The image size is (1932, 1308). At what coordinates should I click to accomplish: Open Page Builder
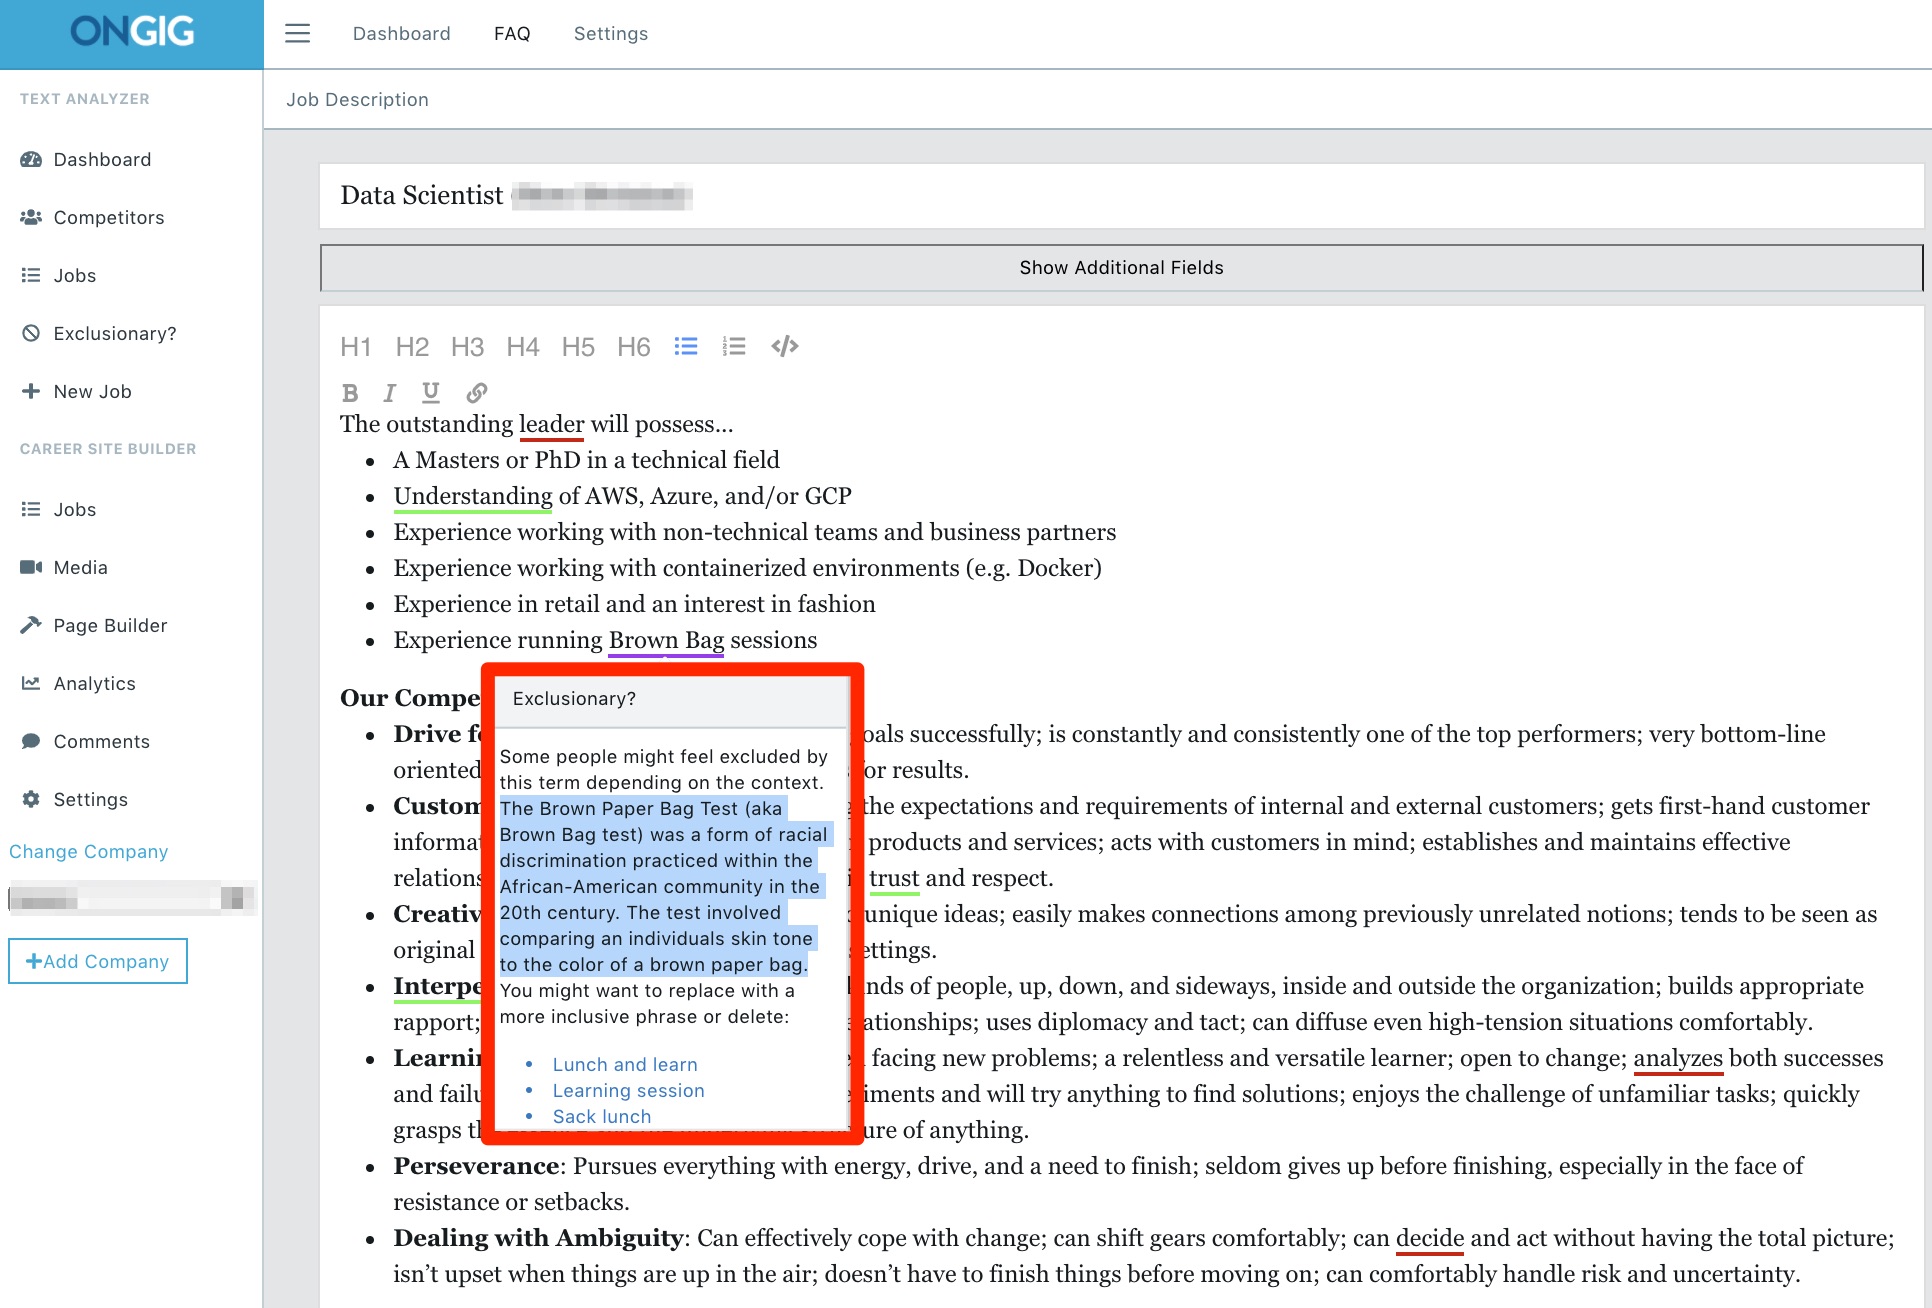click(x=110, y=625)
